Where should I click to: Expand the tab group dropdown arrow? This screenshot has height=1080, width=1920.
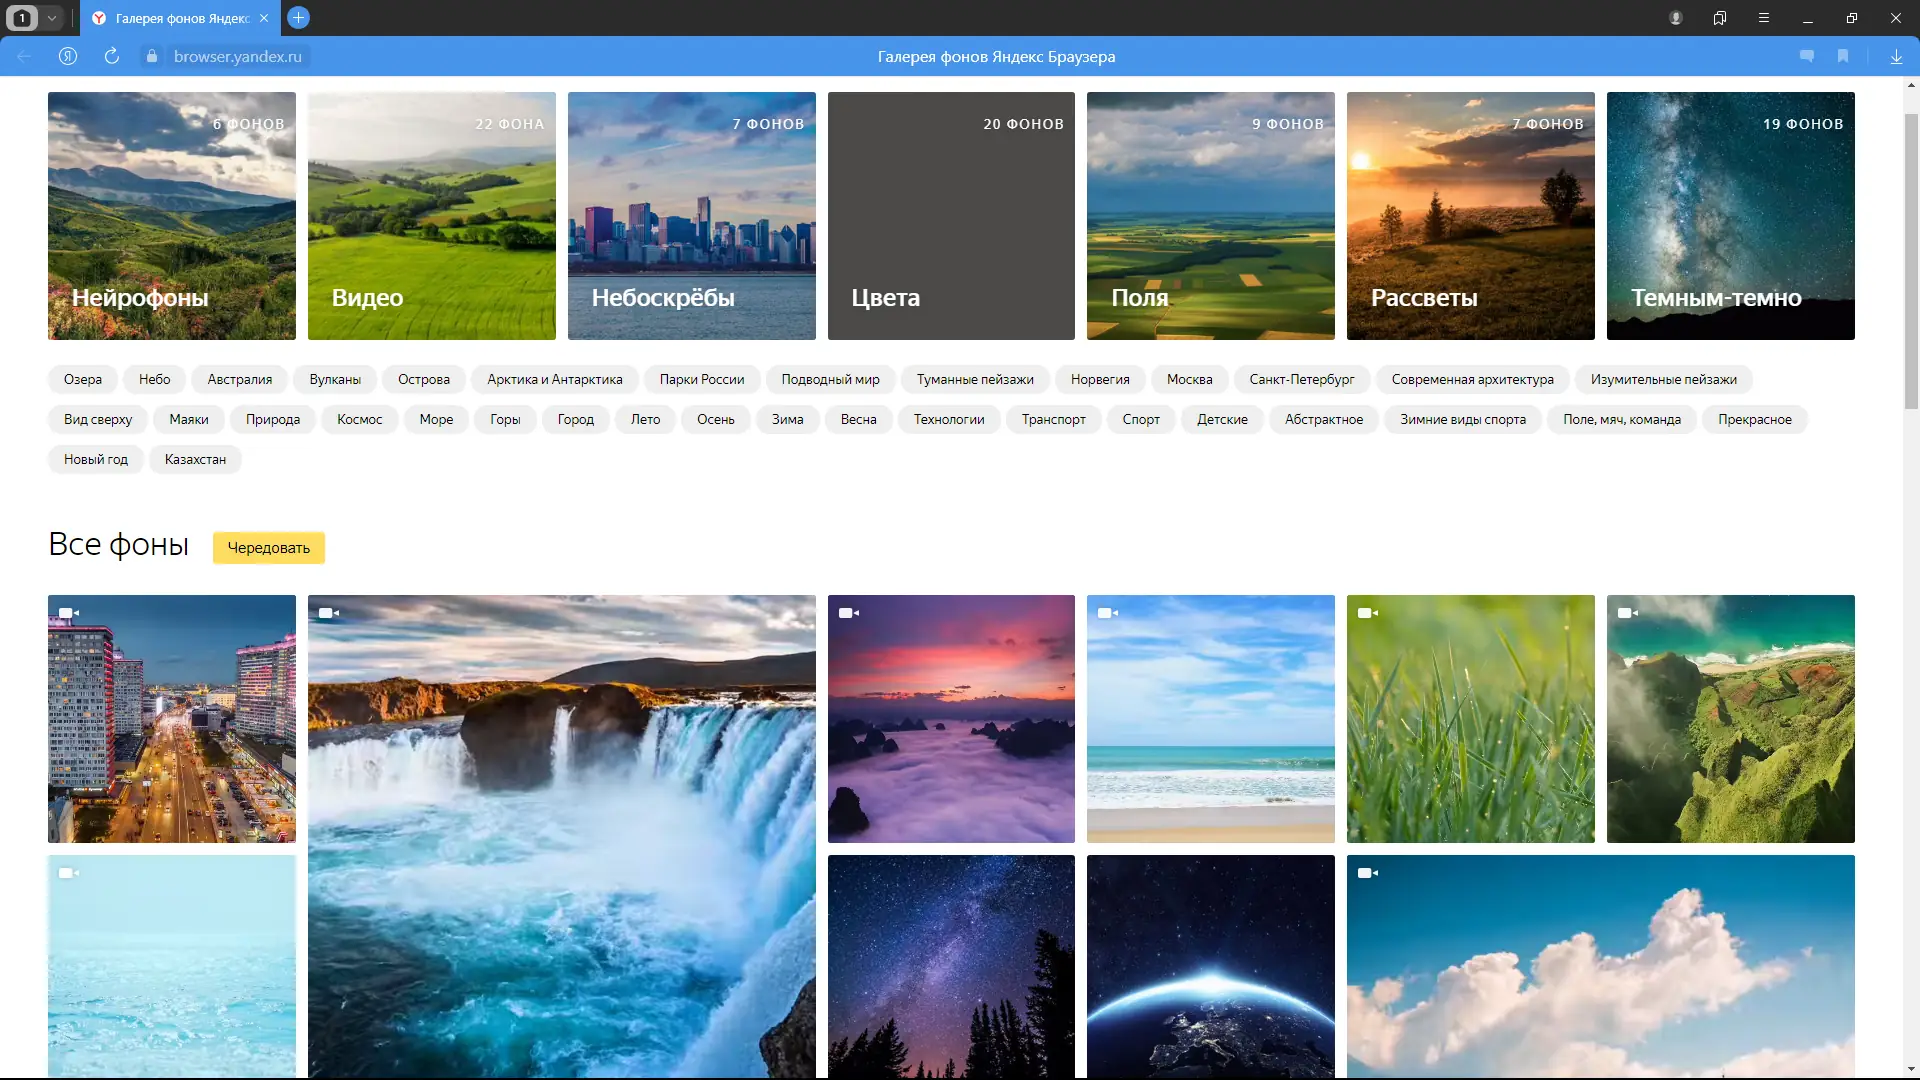coord(52,18)
